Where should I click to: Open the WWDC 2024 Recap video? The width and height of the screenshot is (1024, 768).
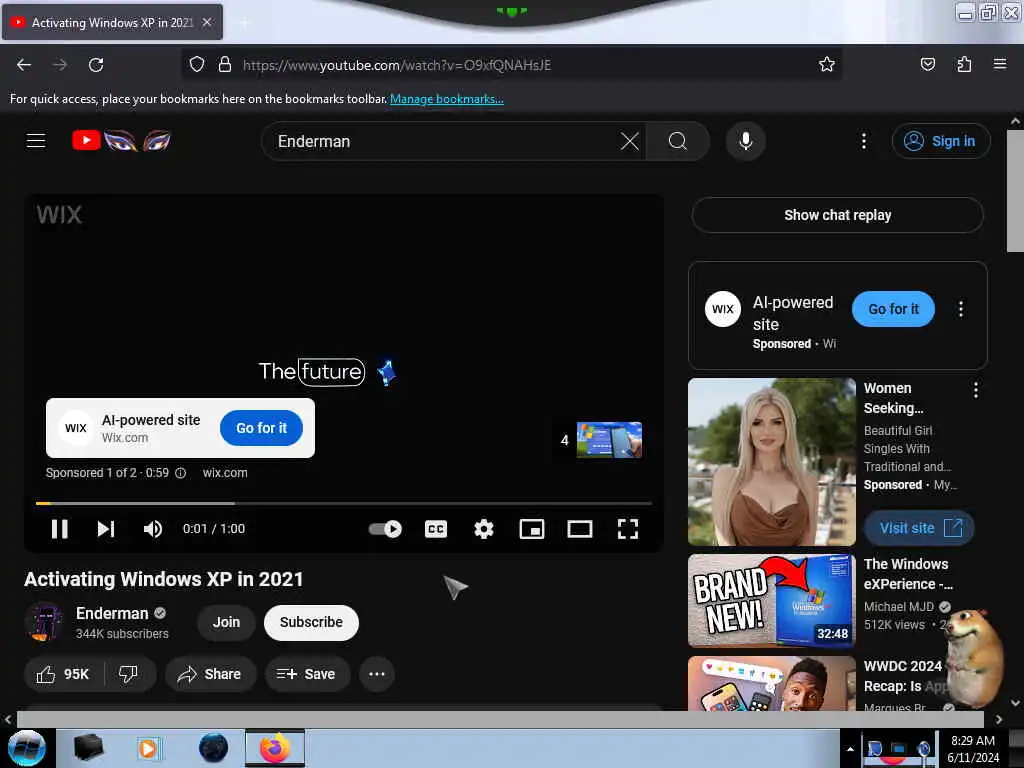tap(771, 683)
